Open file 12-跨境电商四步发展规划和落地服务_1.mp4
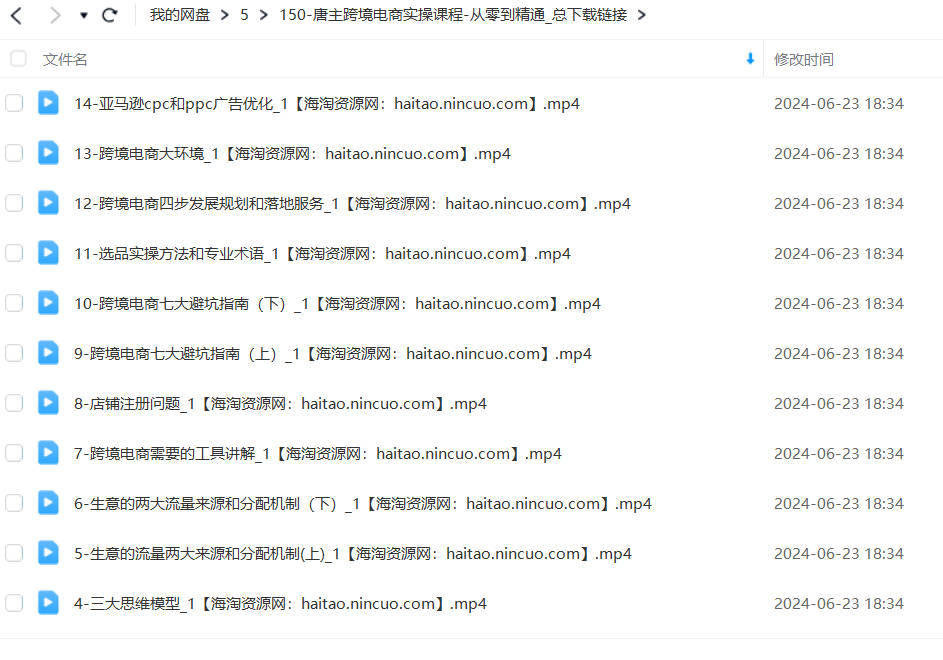Viewport: 943px width, 660px height. (x=352, y=203)
